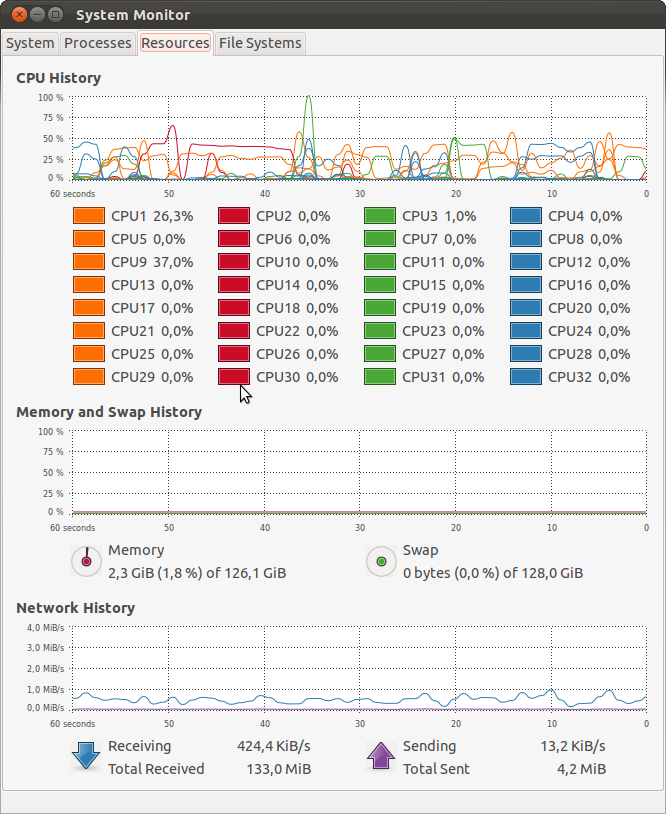Click the blue CPU32 legend icon

[524, 376]
